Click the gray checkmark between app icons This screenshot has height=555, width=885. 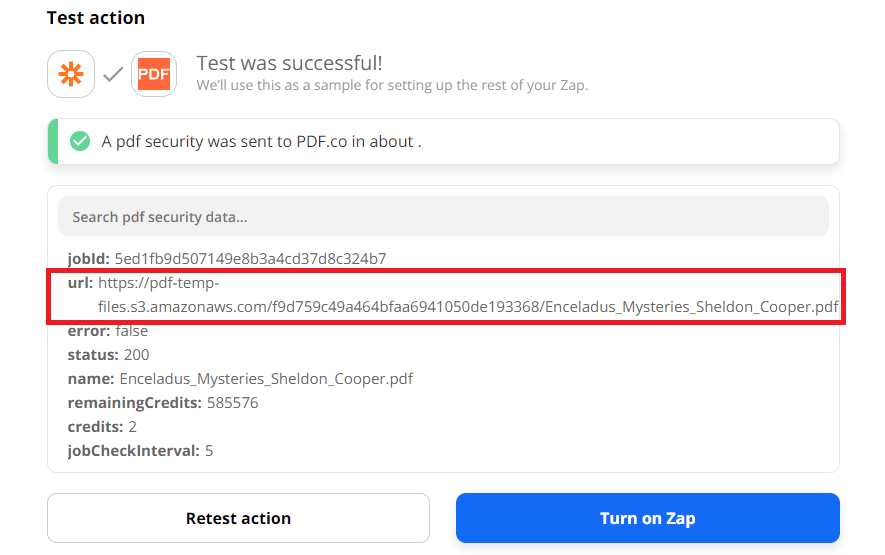tap(113, 74)
